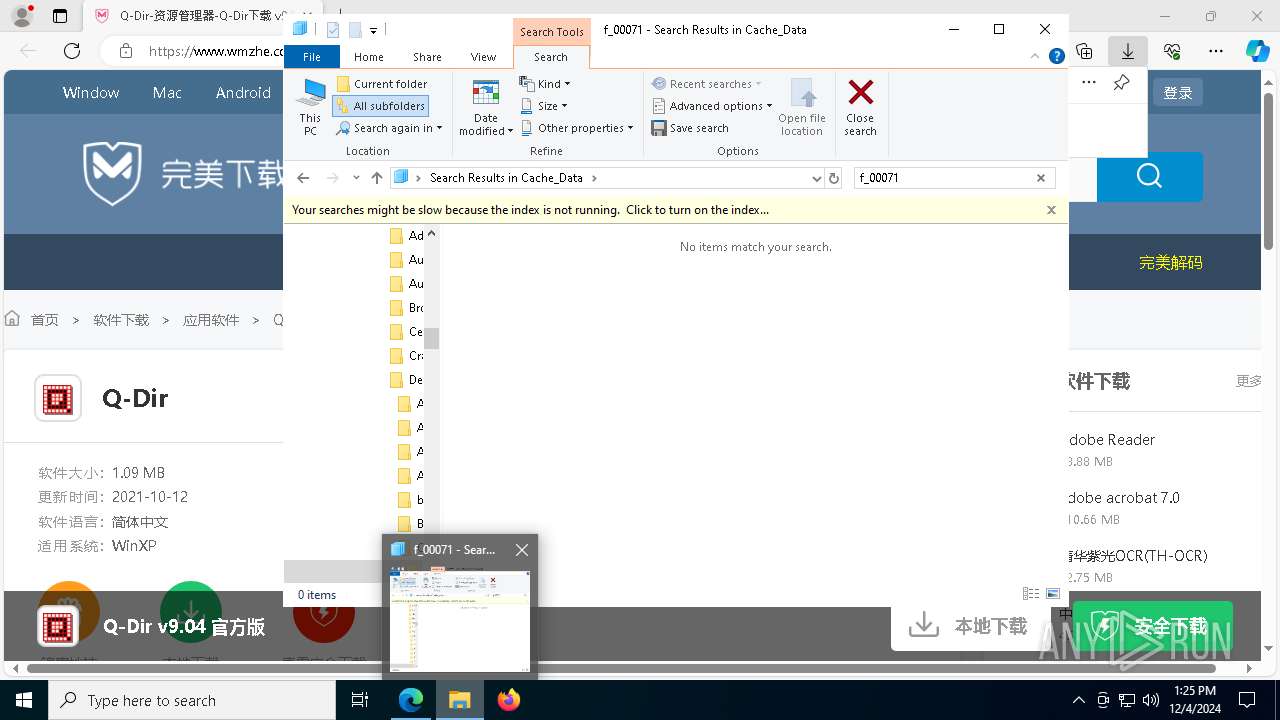This screenshot has width=1280, height=720.
Task: Click navigation pane scroll up arrow
Action: click(432, 234)
